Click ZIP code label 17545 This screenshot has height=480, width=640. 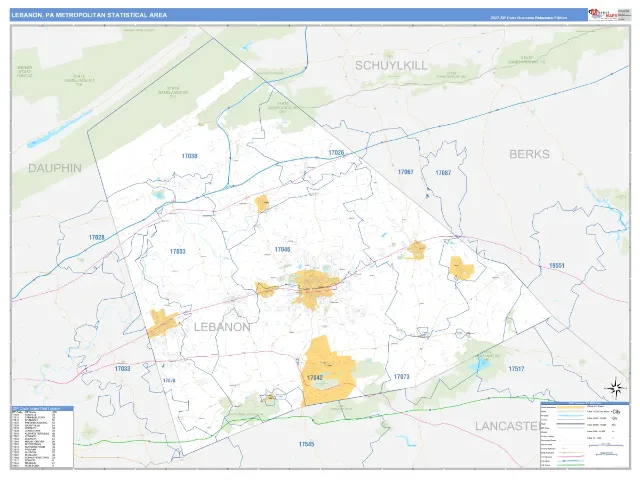click(306, 444)
